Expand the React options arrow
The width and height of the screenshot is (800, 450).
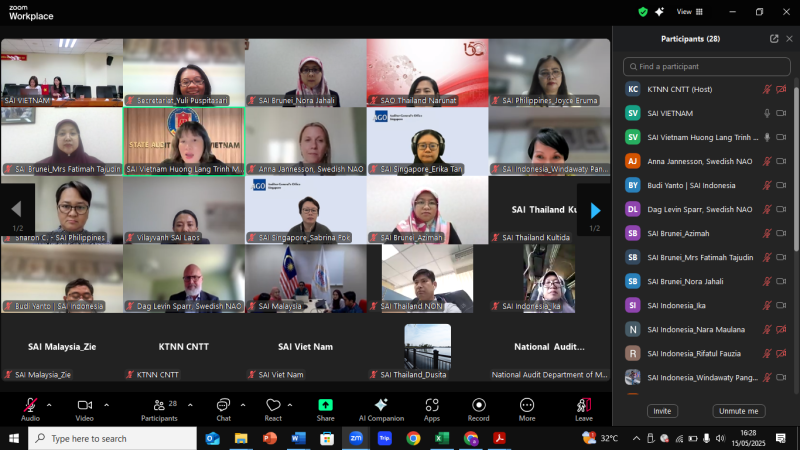pyautogui.click(x=290, y=403)
